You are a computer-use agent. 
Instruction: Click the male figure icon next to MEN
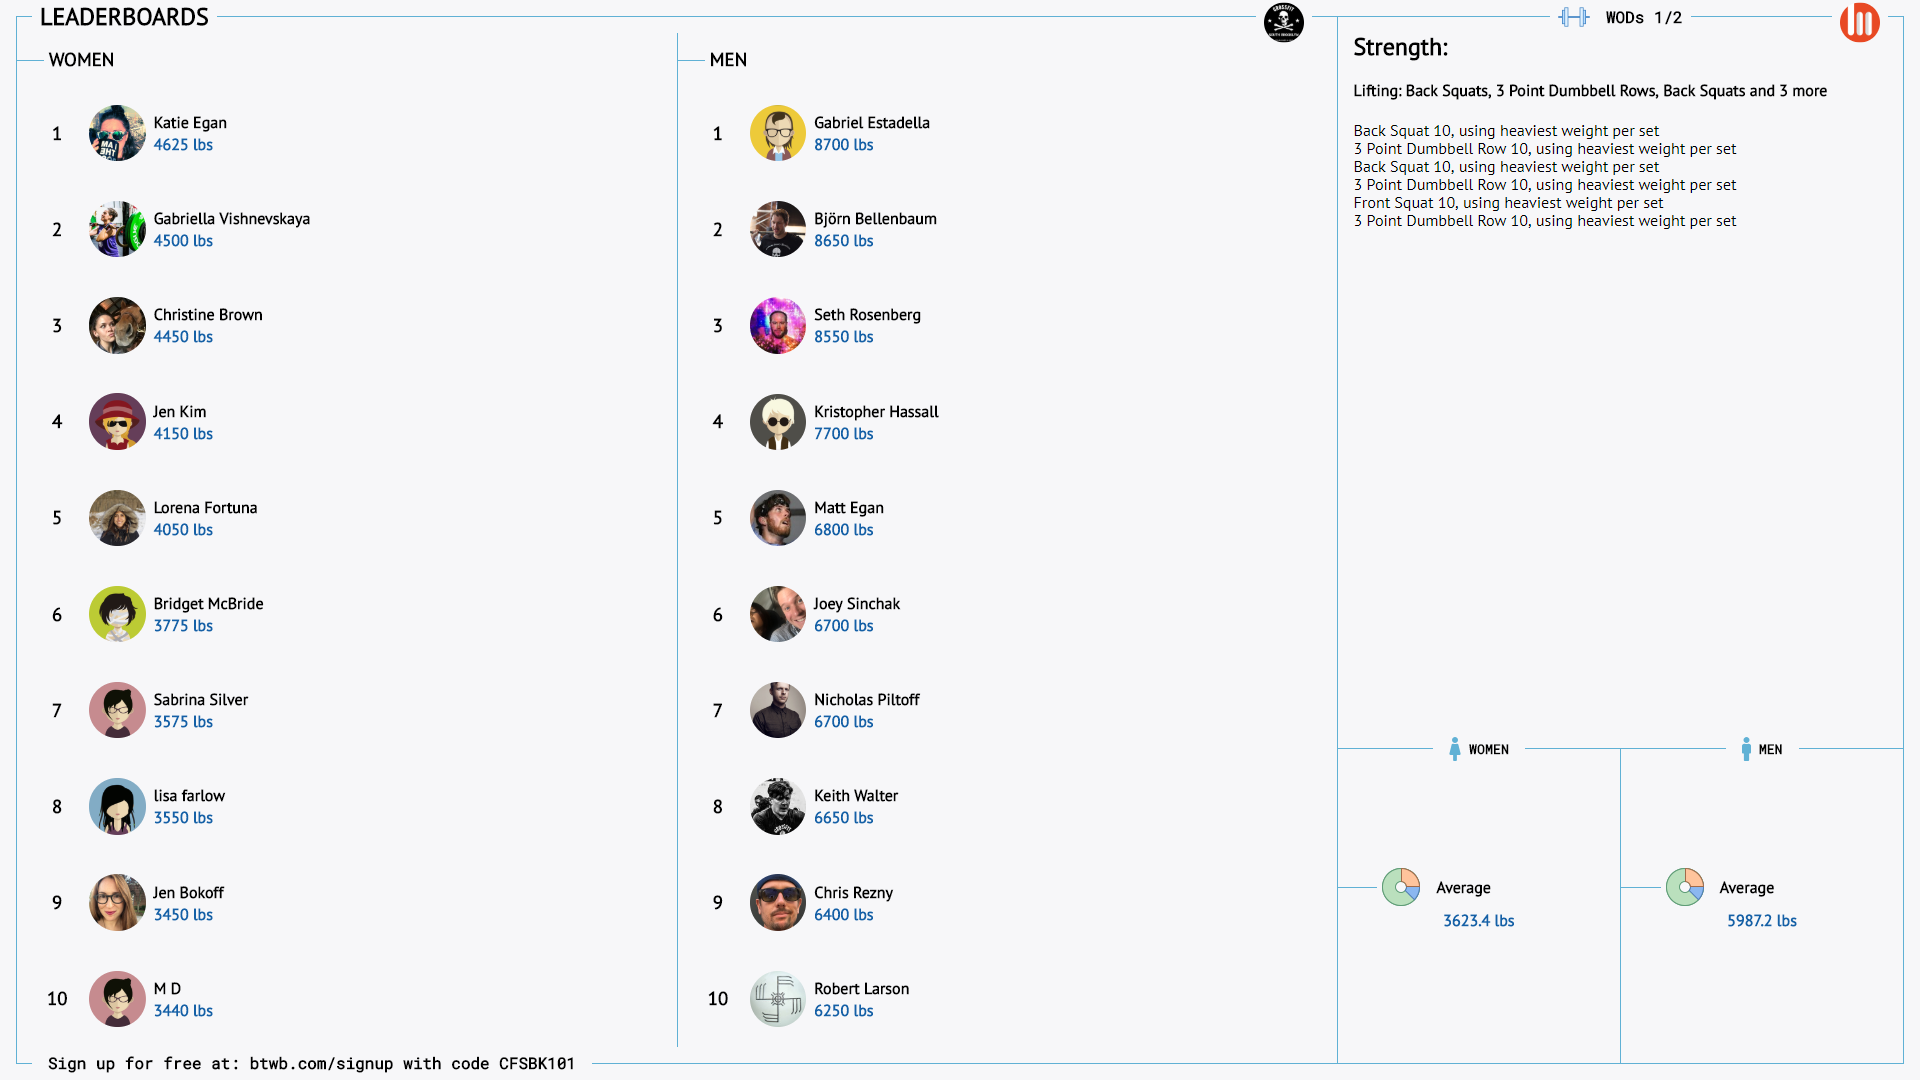coord(1745,749)
